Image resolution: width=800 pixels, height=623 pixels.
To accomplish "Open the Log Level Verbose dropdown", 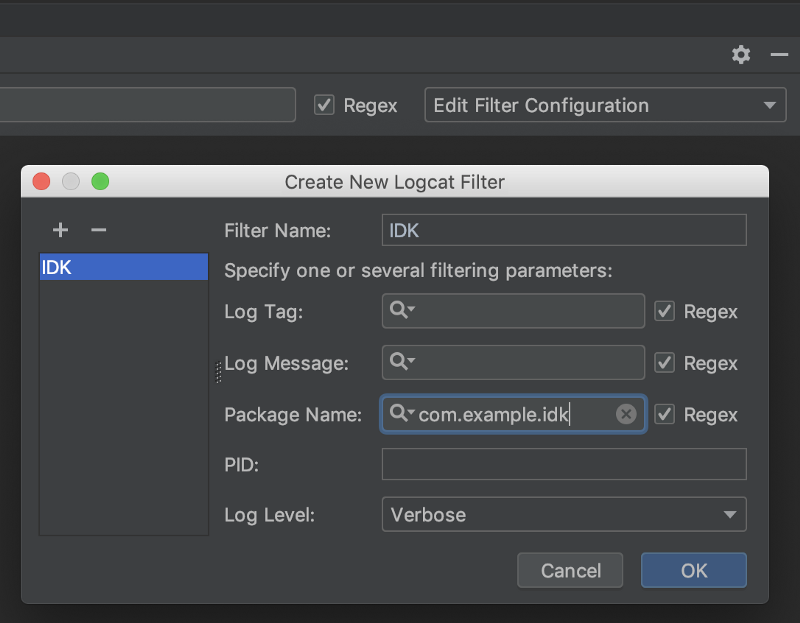I will (x=564, y=515).
